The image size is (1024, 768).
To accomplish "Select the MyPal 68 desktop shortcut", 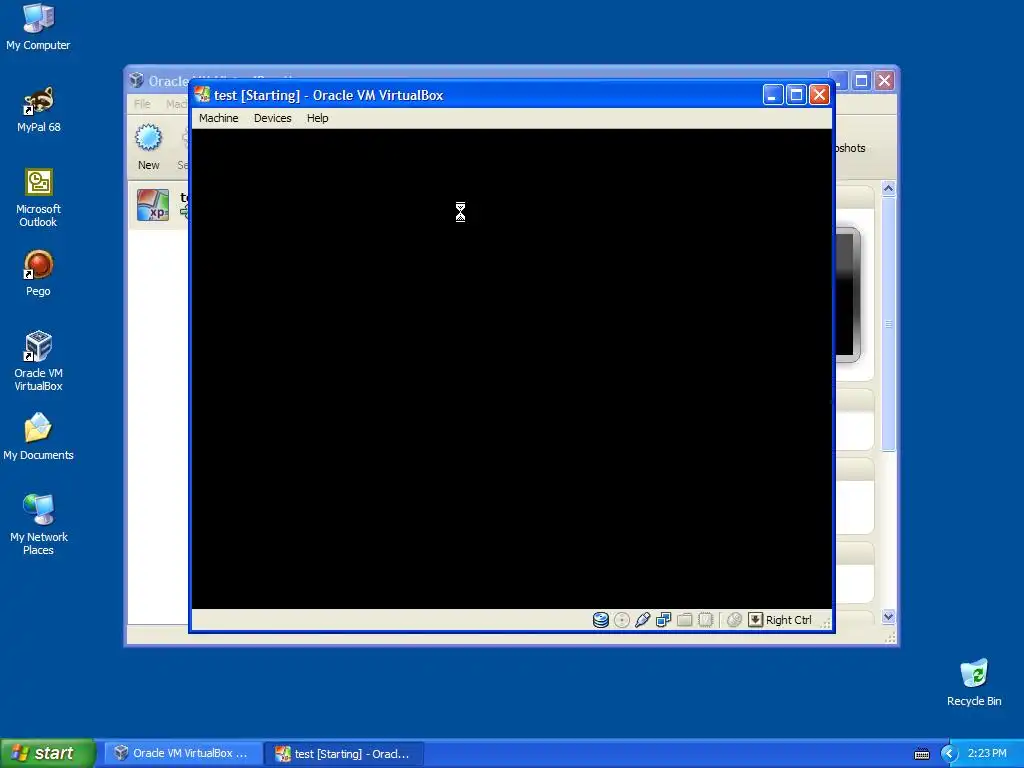I will click(38, 110).
